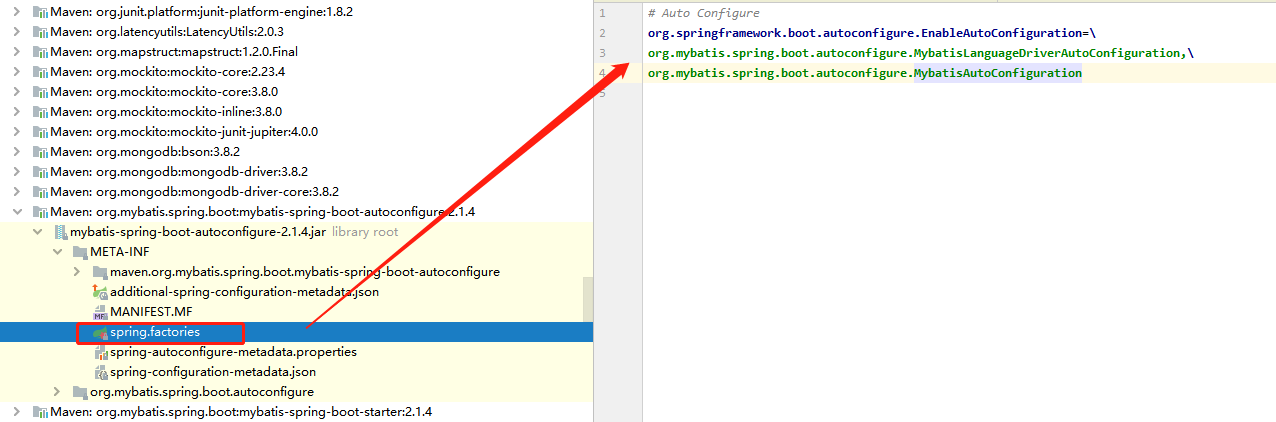
Task: Expand Maven mockito-core:2.23.4 library node
Action: (17, 72)
